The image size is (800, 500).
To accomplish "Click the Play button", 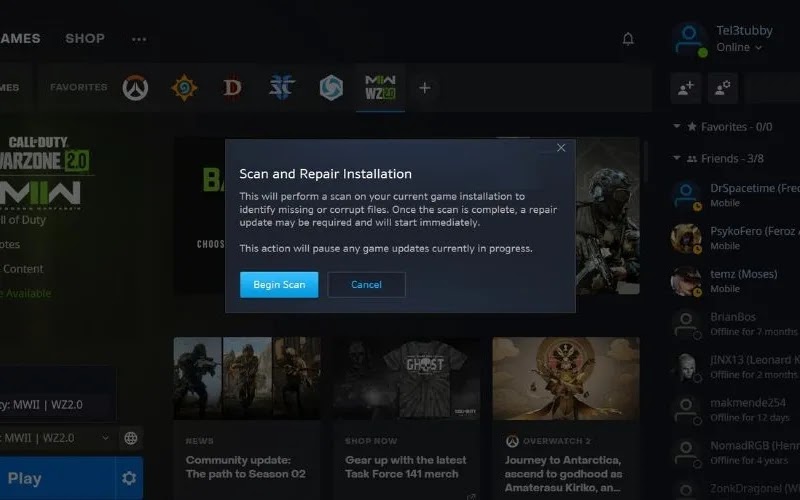I will click(57, 479).
